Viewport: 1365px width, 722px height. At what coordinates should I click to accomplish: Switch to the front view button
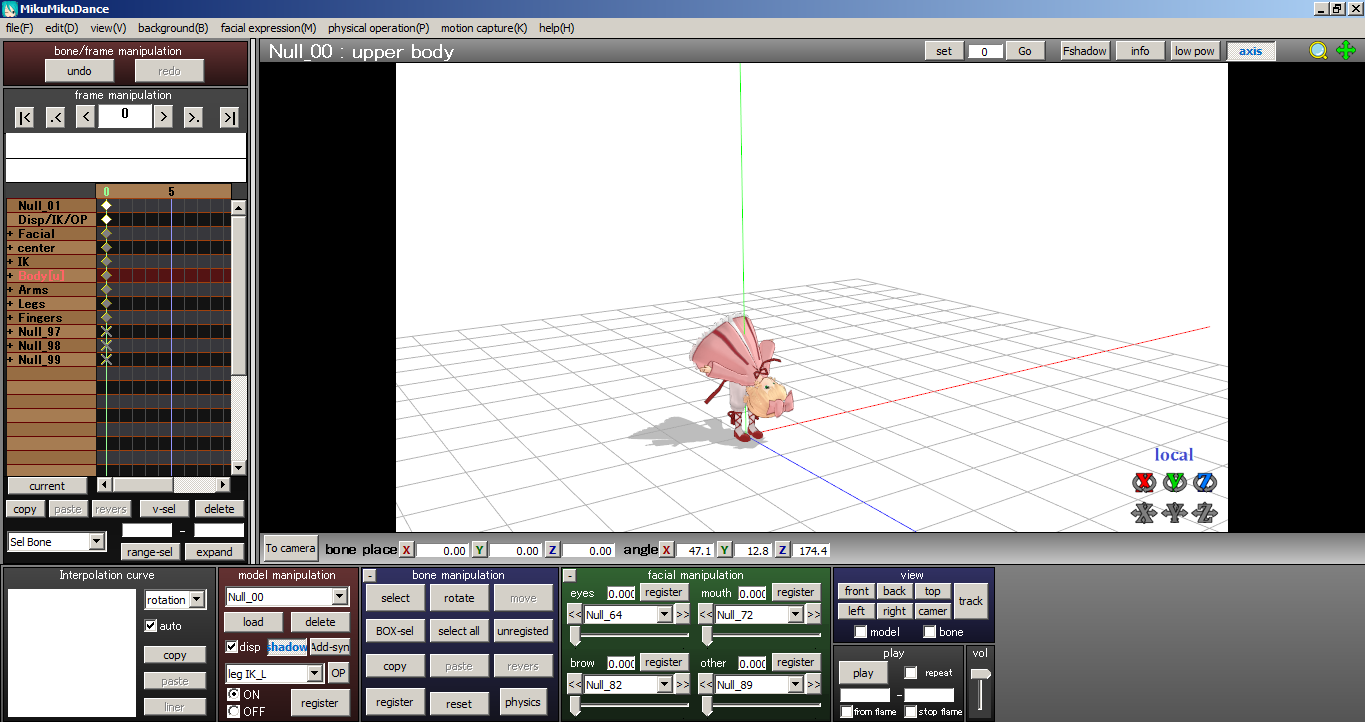pyautogui.click(x=857, y=591)
